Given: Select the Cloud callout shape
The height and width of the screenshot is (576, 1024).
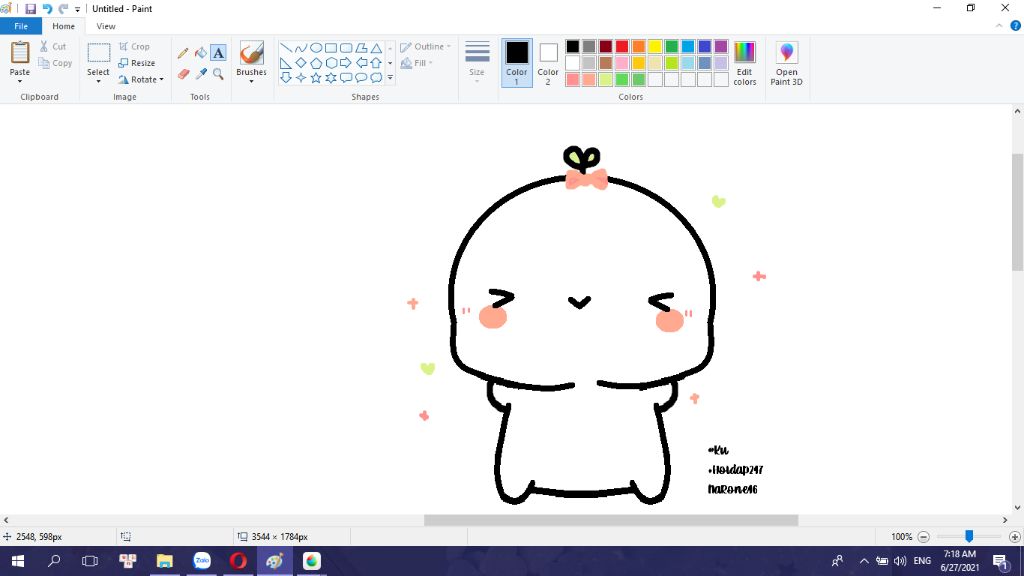Looking at the screenshot, I should (376, 78).
